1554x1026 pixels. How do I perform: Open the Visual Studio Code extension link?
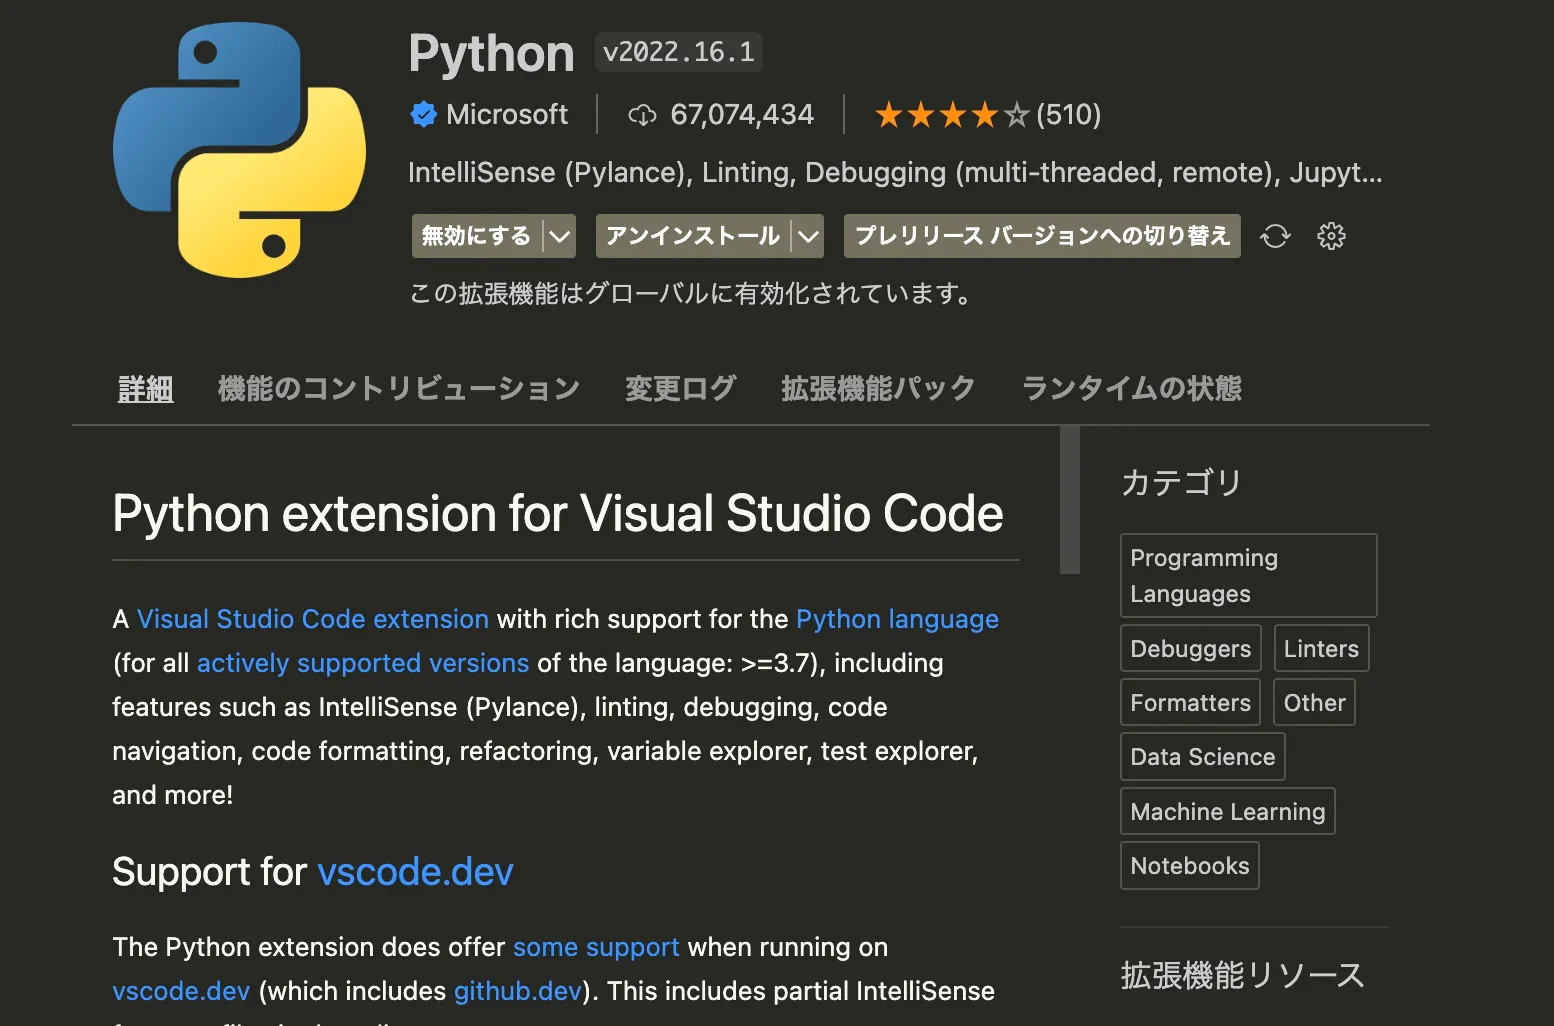pyautogui.click(x=313, y=619)
